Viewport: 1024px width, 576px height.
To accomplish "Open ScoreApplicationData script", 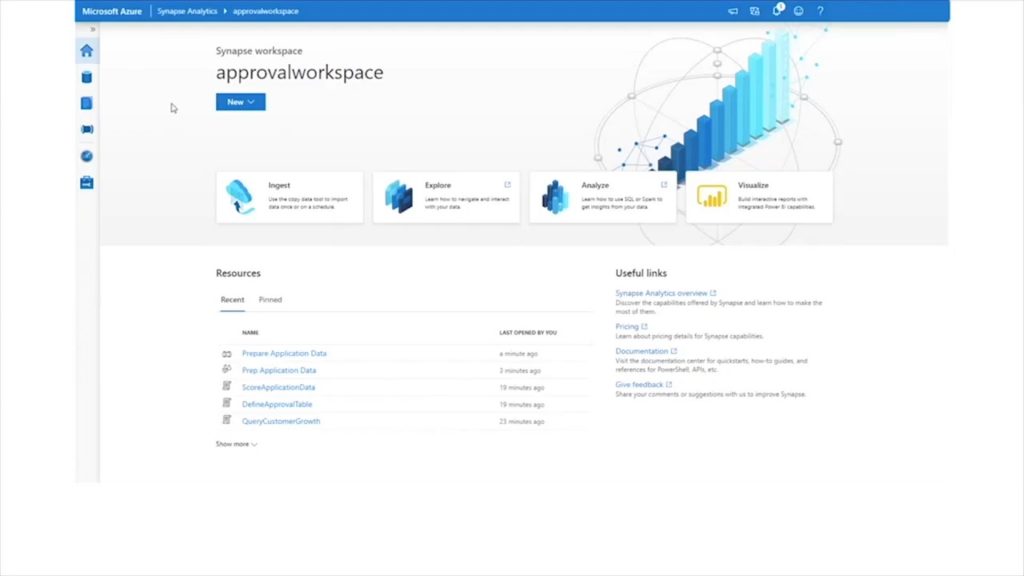I will [278, 387].
